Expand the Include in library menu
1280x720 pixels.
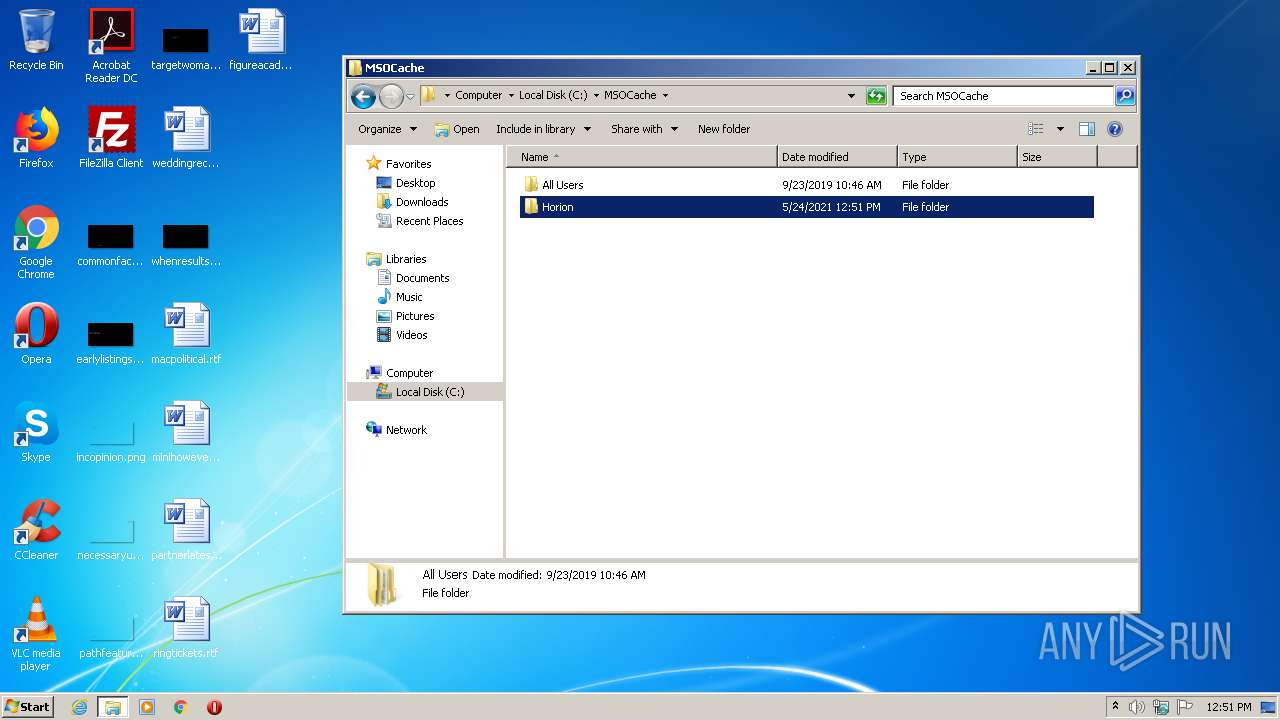(x=544, y=129)
